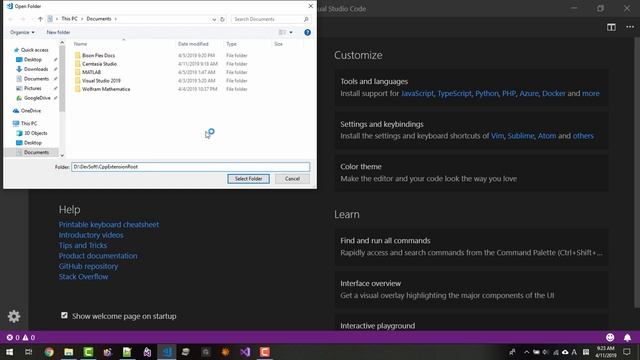Switch to VS Code taskbar icon
This screenshot has width=640, height=360.
[167, 352]
